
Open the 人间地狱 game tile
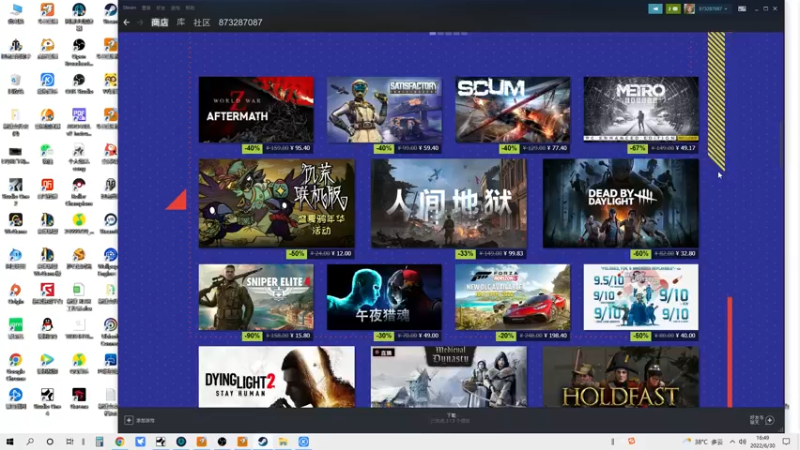pos(449,203)
